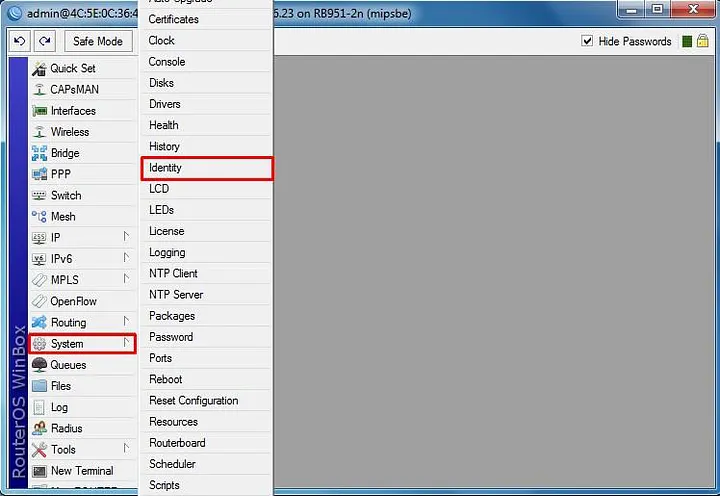The width and height of the screenshot is (720, 496).
Task: Click the Log page icon
Action: pos(39,407)
